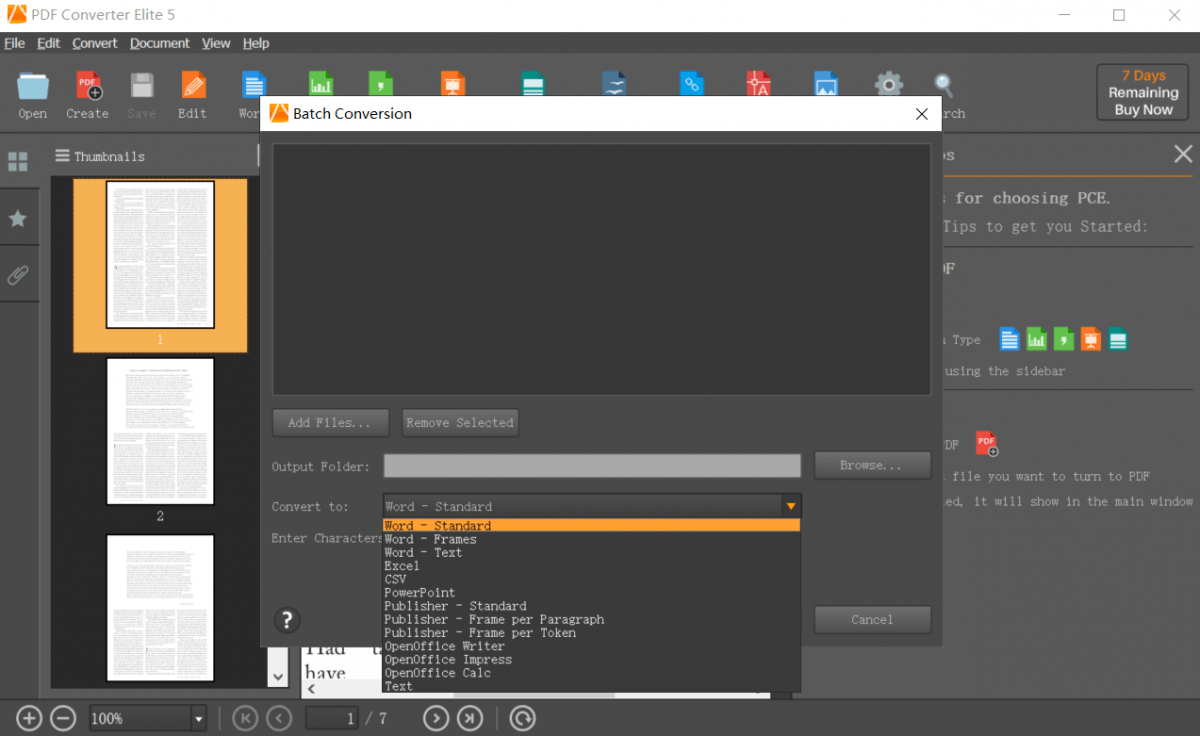The image size is (1200, 736).
Task: Click the Add Files button
Action: (x=330, y=422)
